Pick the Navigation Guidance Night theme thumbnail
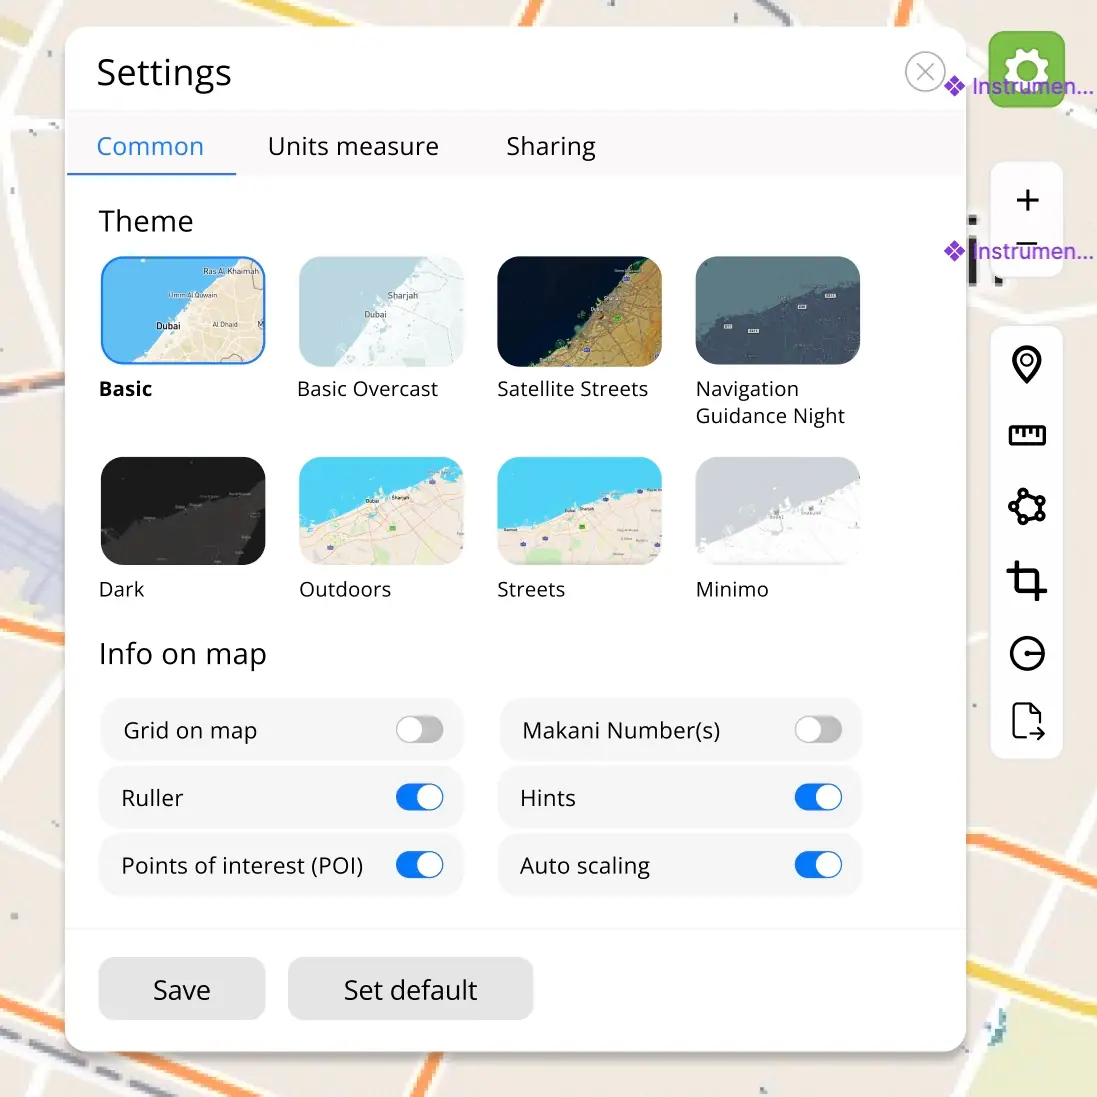This screenshot has width=1097, height=1097. (777, 311)
